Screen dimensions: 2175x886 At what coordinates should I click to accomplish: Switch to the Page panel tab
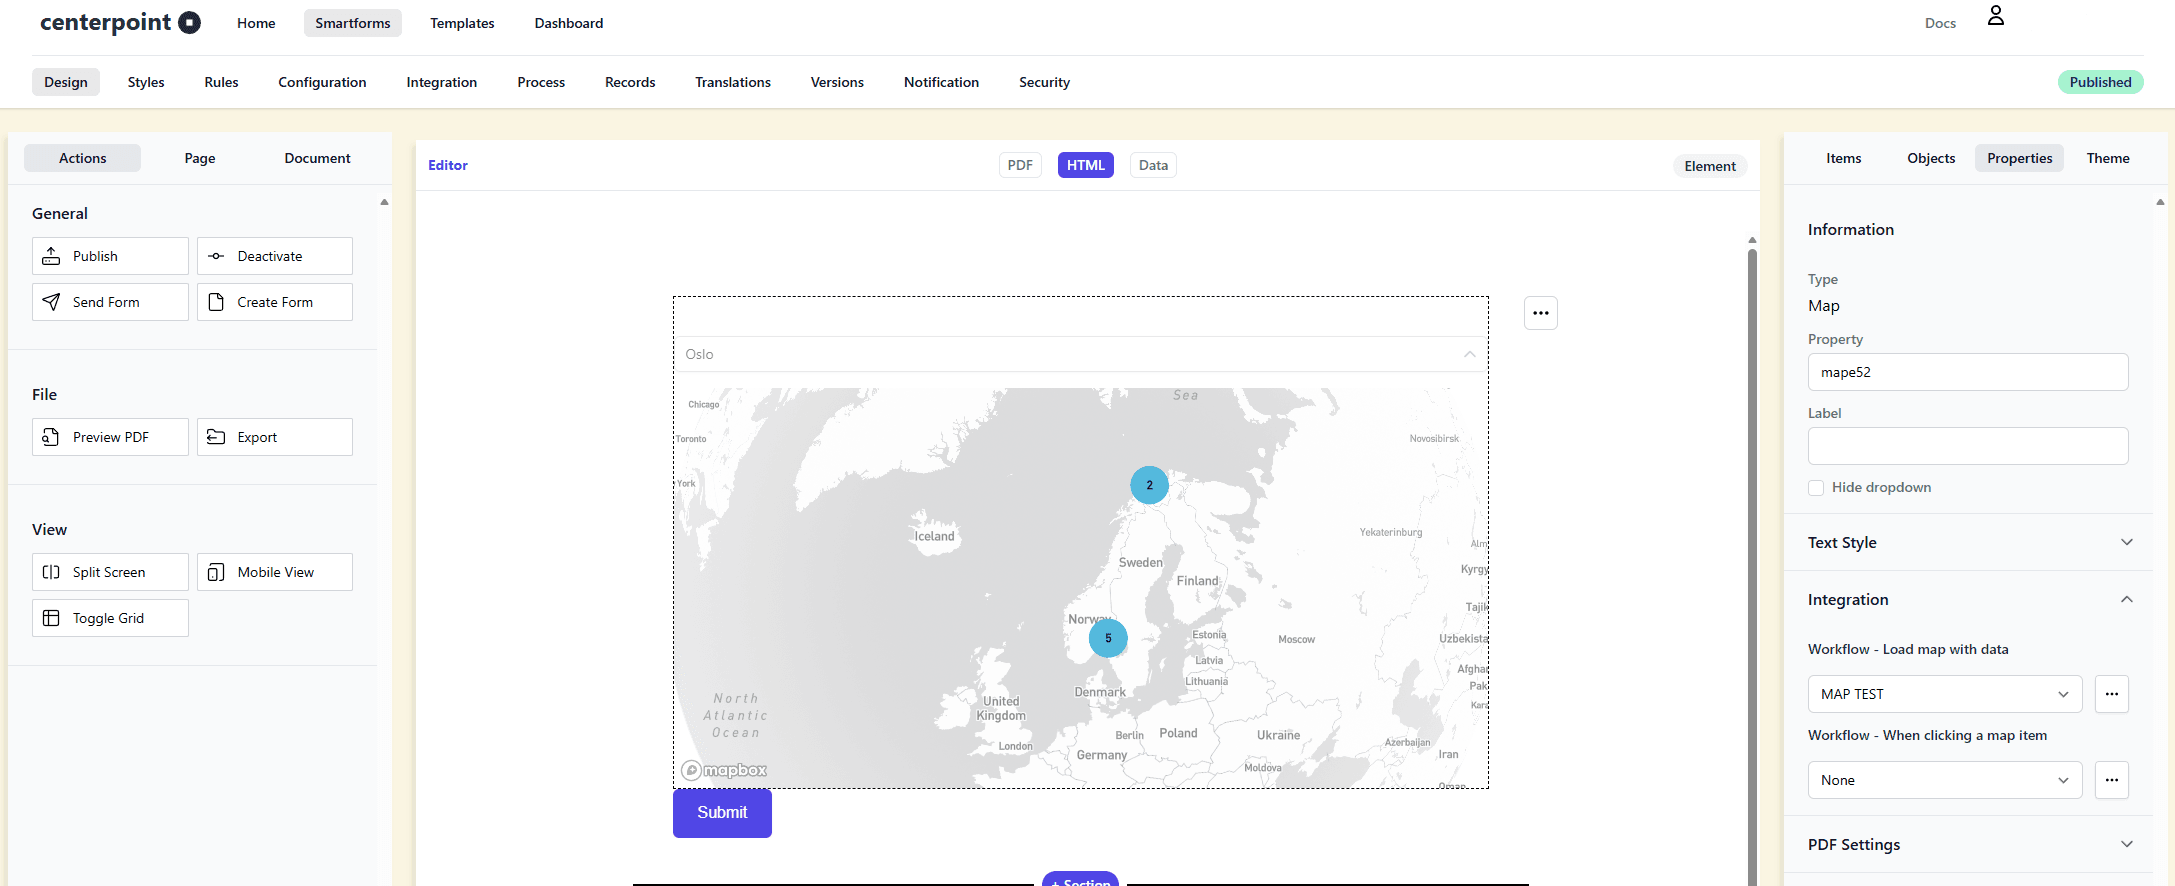coord(200,158)
